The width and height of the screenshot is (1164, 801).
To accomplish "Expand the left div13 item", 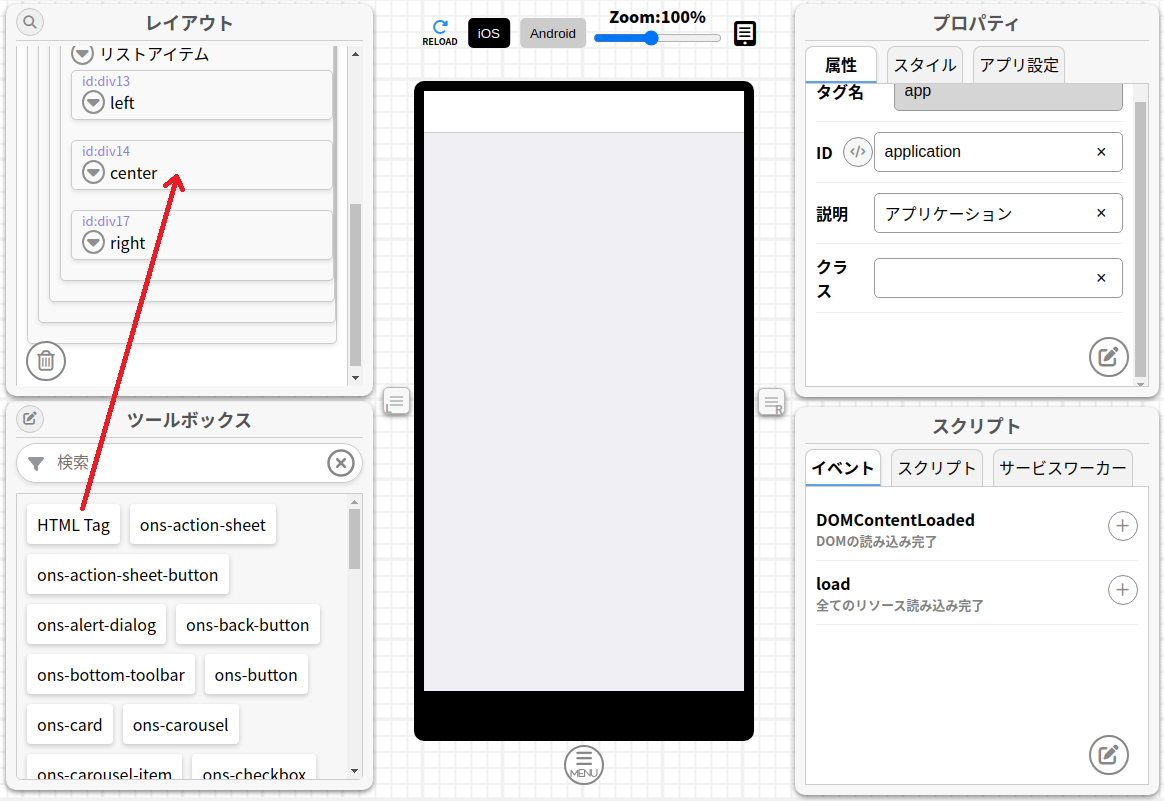I will (93, 102).
